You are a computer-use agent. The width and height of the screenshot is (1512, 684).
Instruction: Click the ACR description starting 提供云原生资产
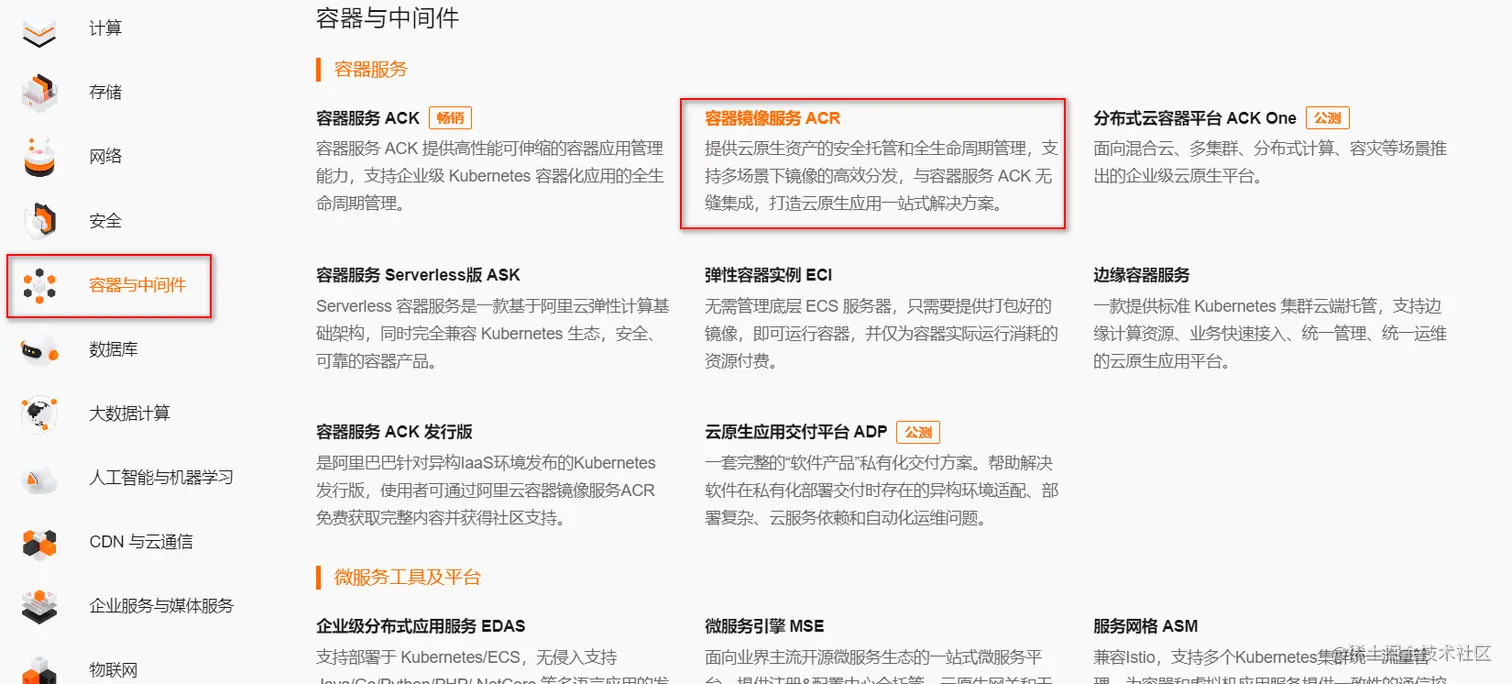coord(881,176)
